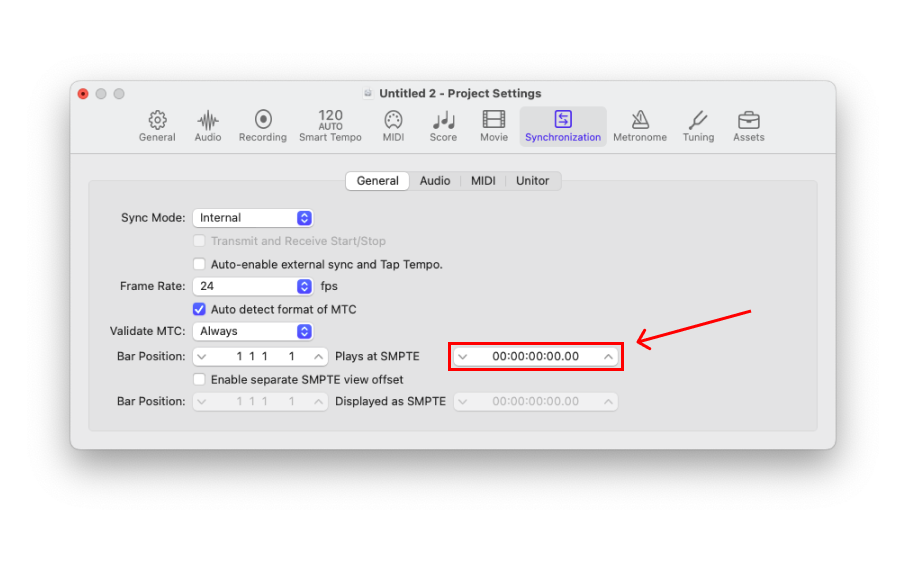Switch to the Unitor sub-tab
Image resolution: width=907 pixels, height=563 pixels.
click(x=532, y=181)
